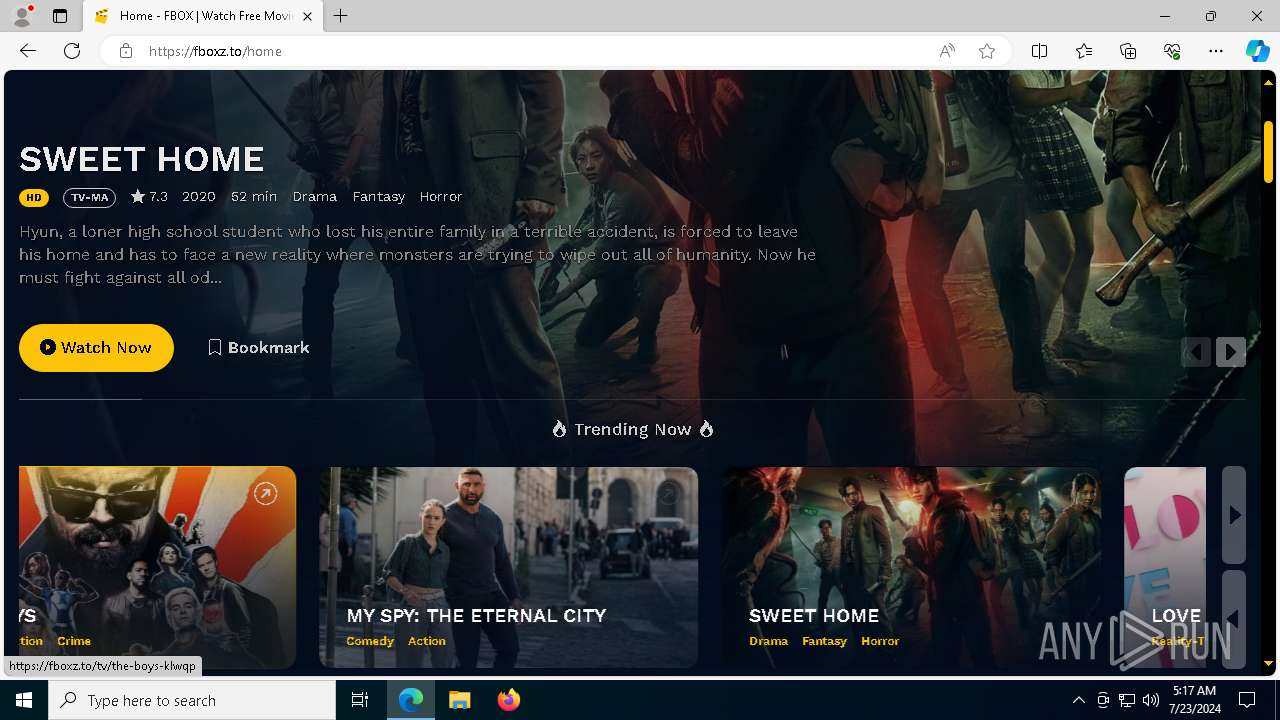Image resolution: width=1280 pixels, height=720 pixels.
Task: Click the taskbar search box
Action: pos(192,700)
